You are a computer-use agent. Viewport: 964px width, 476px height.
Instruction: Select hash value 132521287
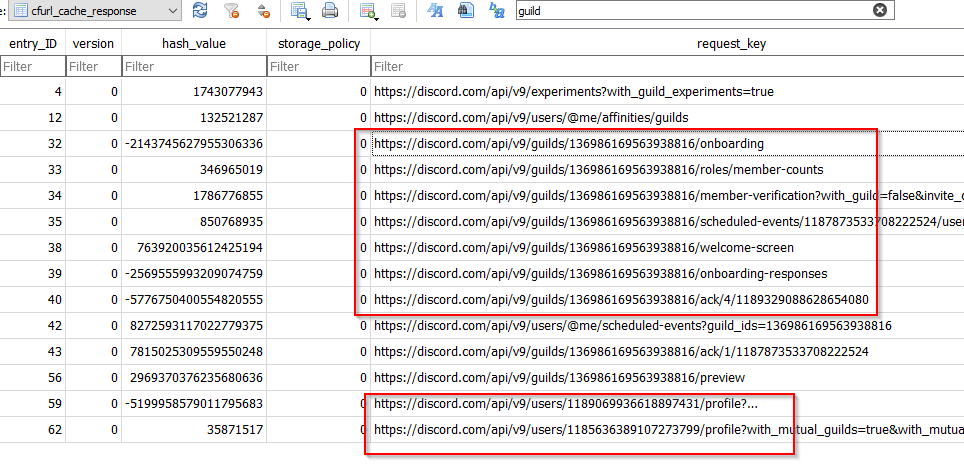(194, 117)
